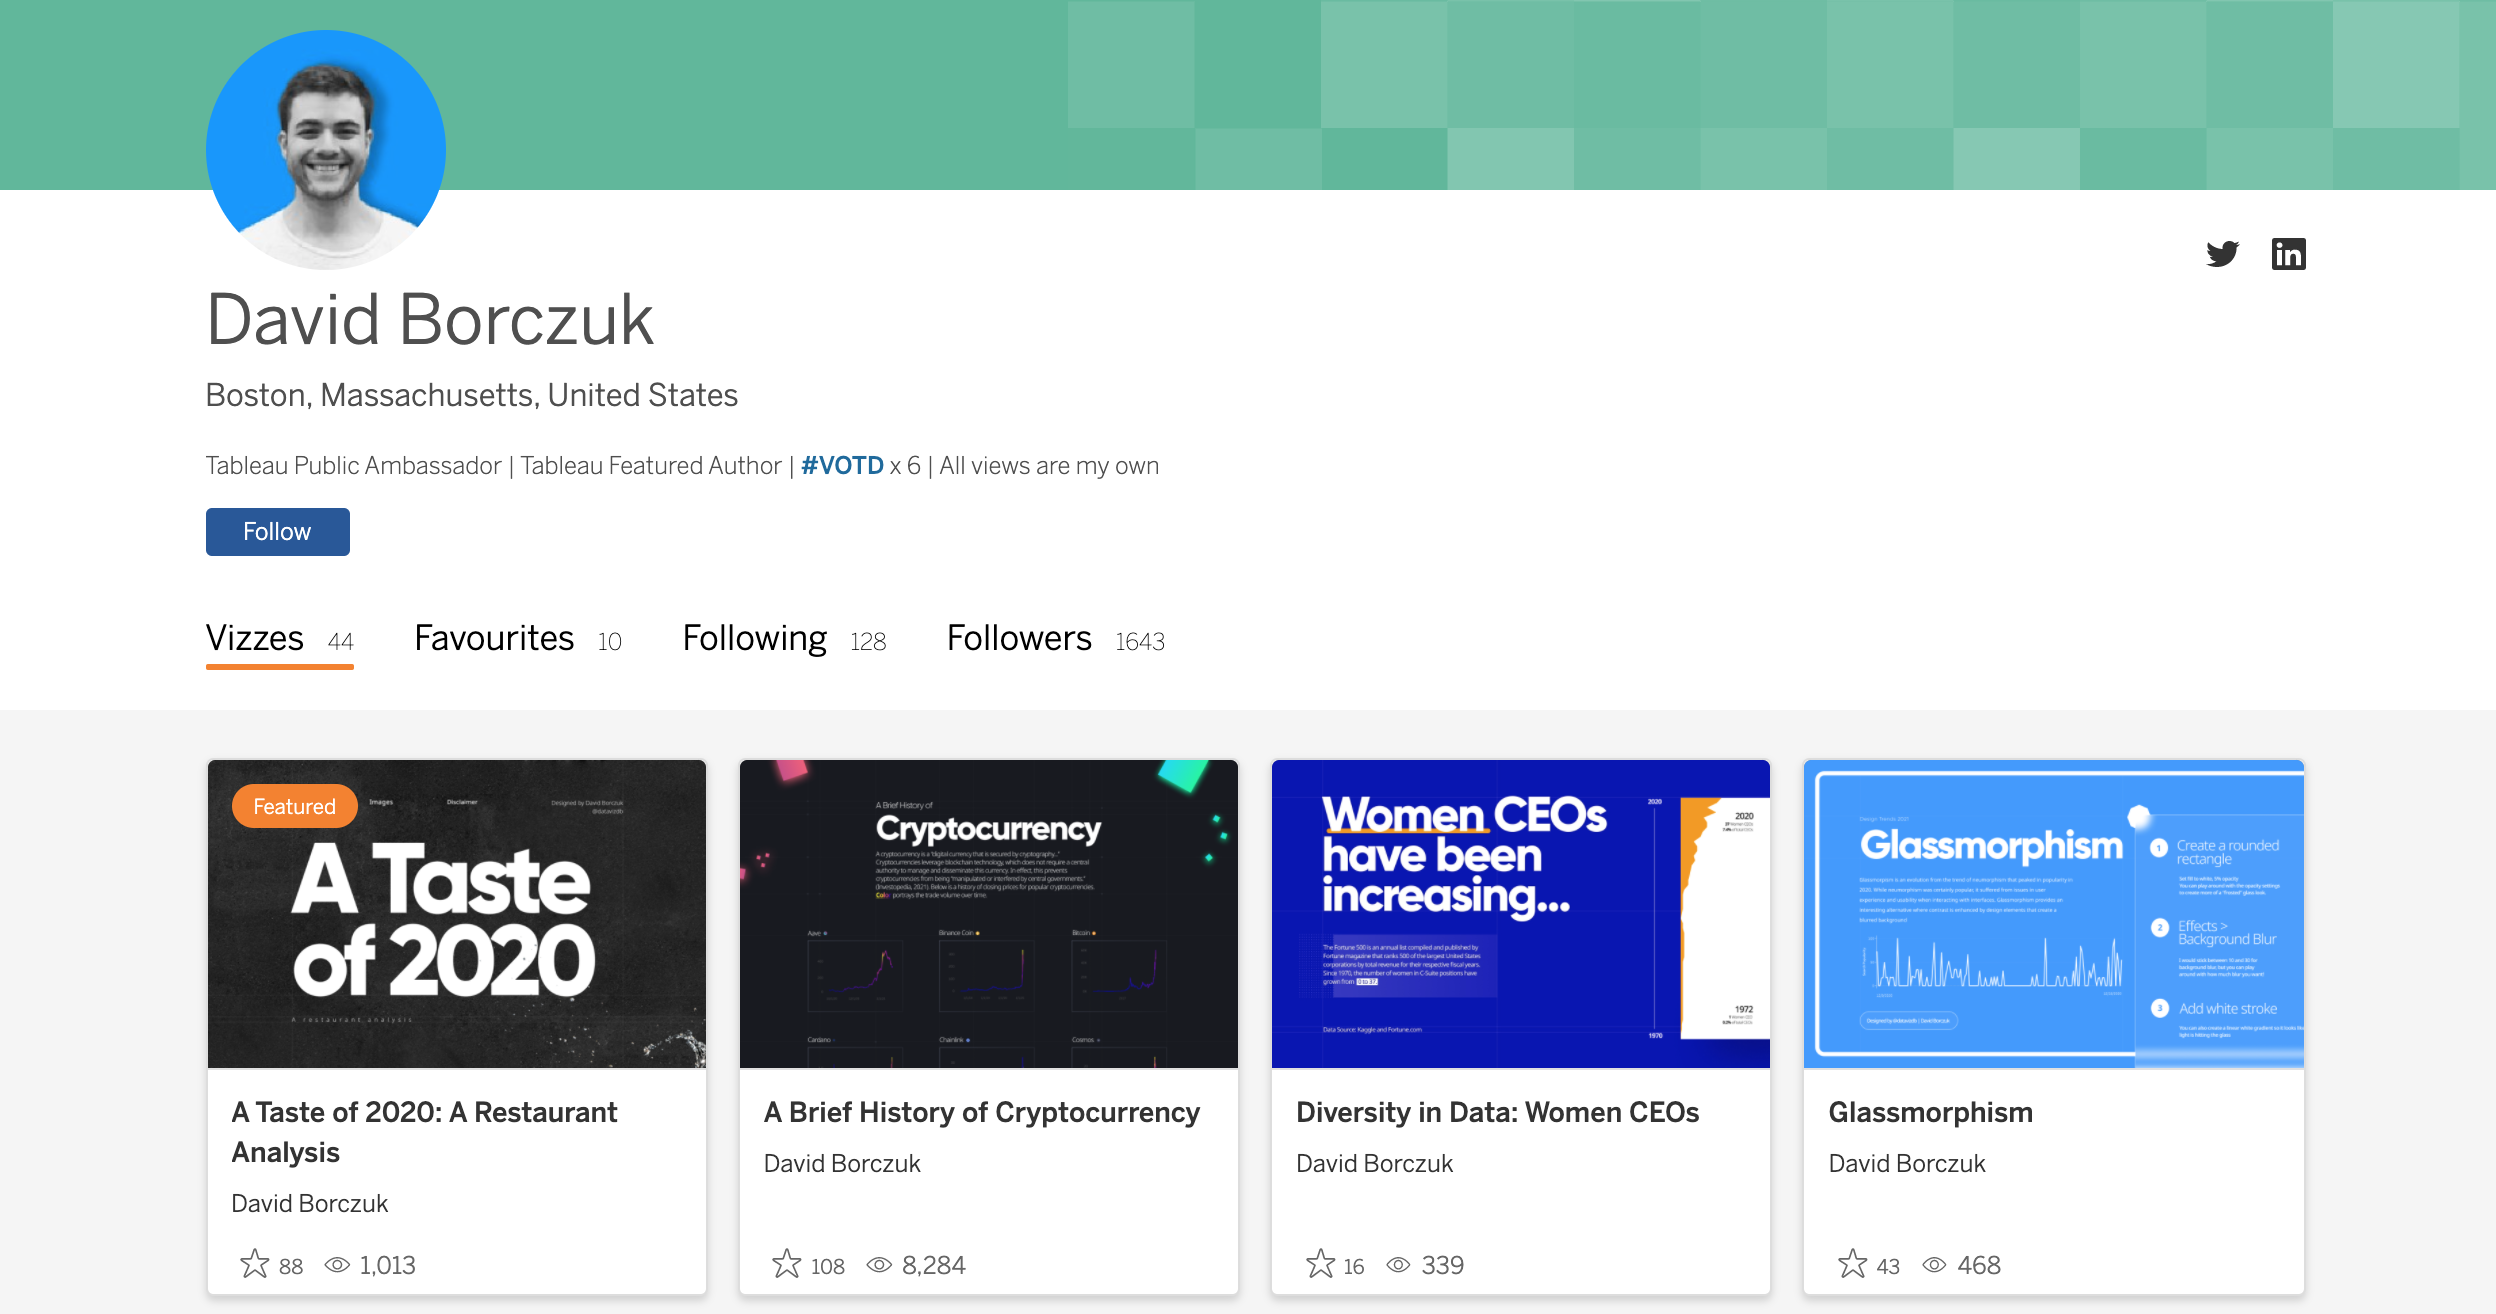Open the Cryptocurrency viz thumbnail

pos(988,914)
